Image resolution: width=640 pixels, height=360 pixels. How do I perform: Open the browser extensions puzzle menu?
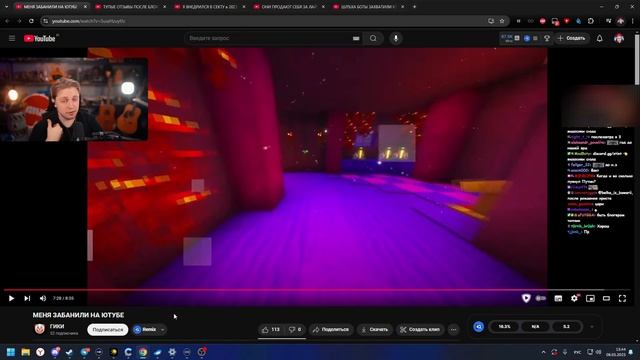(591, 21)
